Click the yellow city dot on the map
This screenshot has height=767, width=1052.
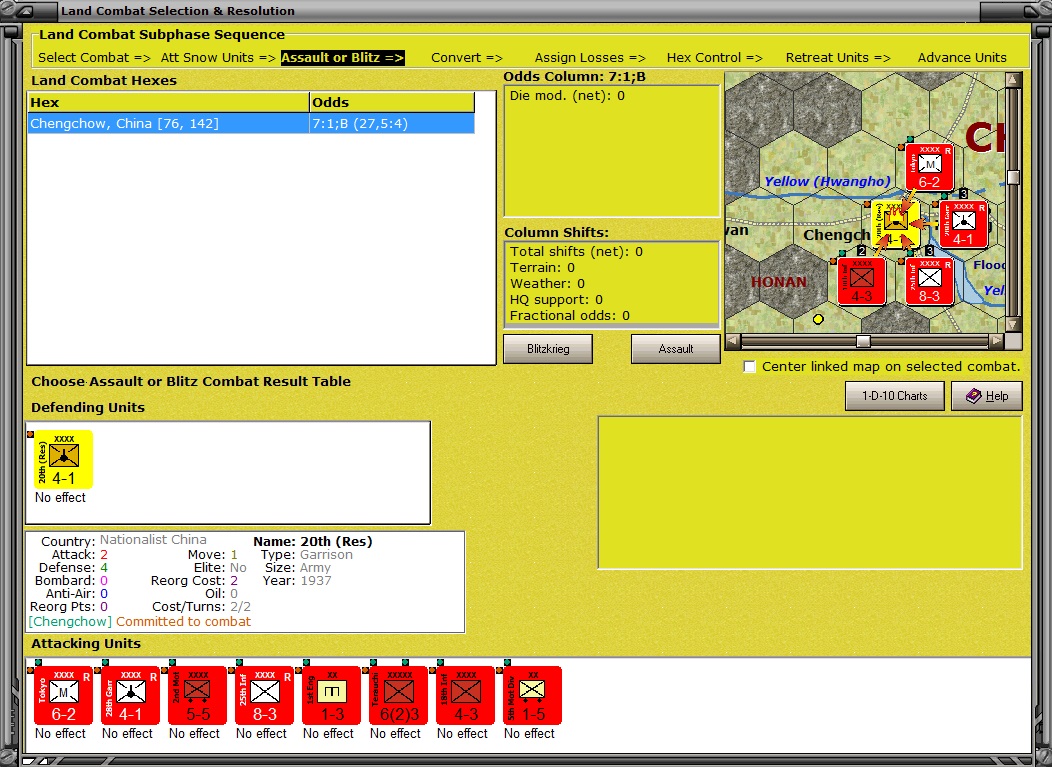click(x=818, y=319)
